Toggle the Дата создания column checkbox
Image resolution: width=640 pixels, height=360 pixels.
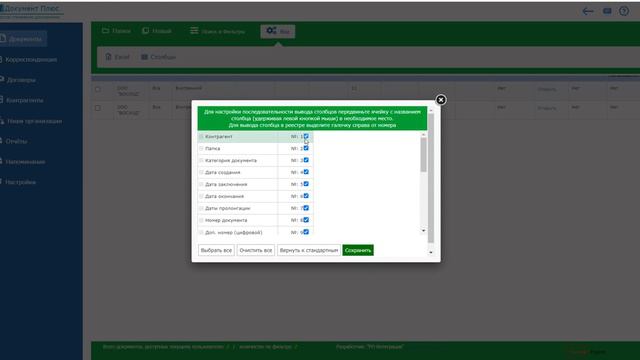306,172
